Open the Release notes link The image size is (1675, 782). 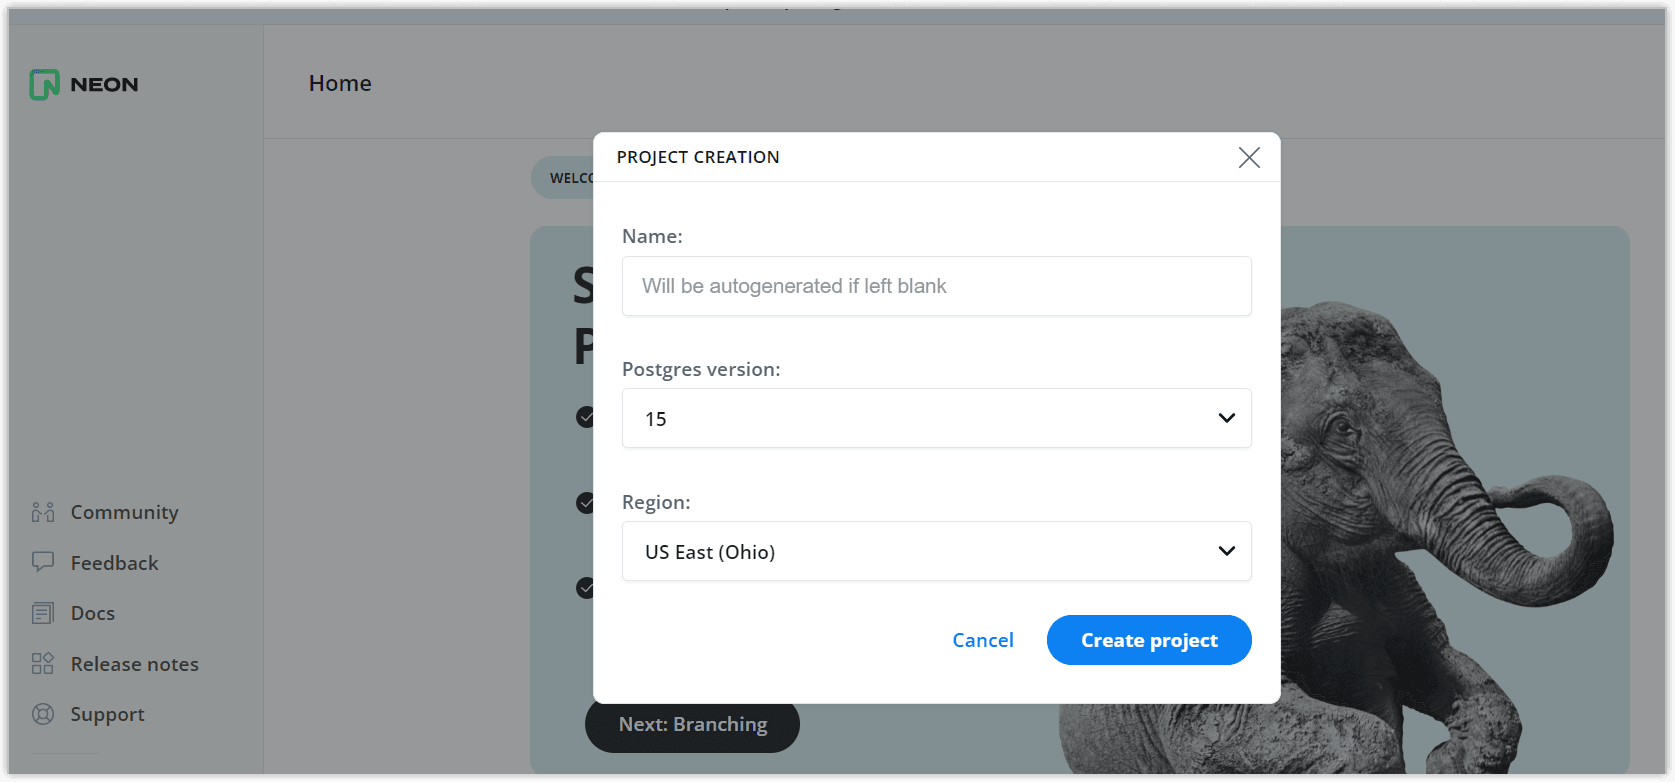[135, 664]
